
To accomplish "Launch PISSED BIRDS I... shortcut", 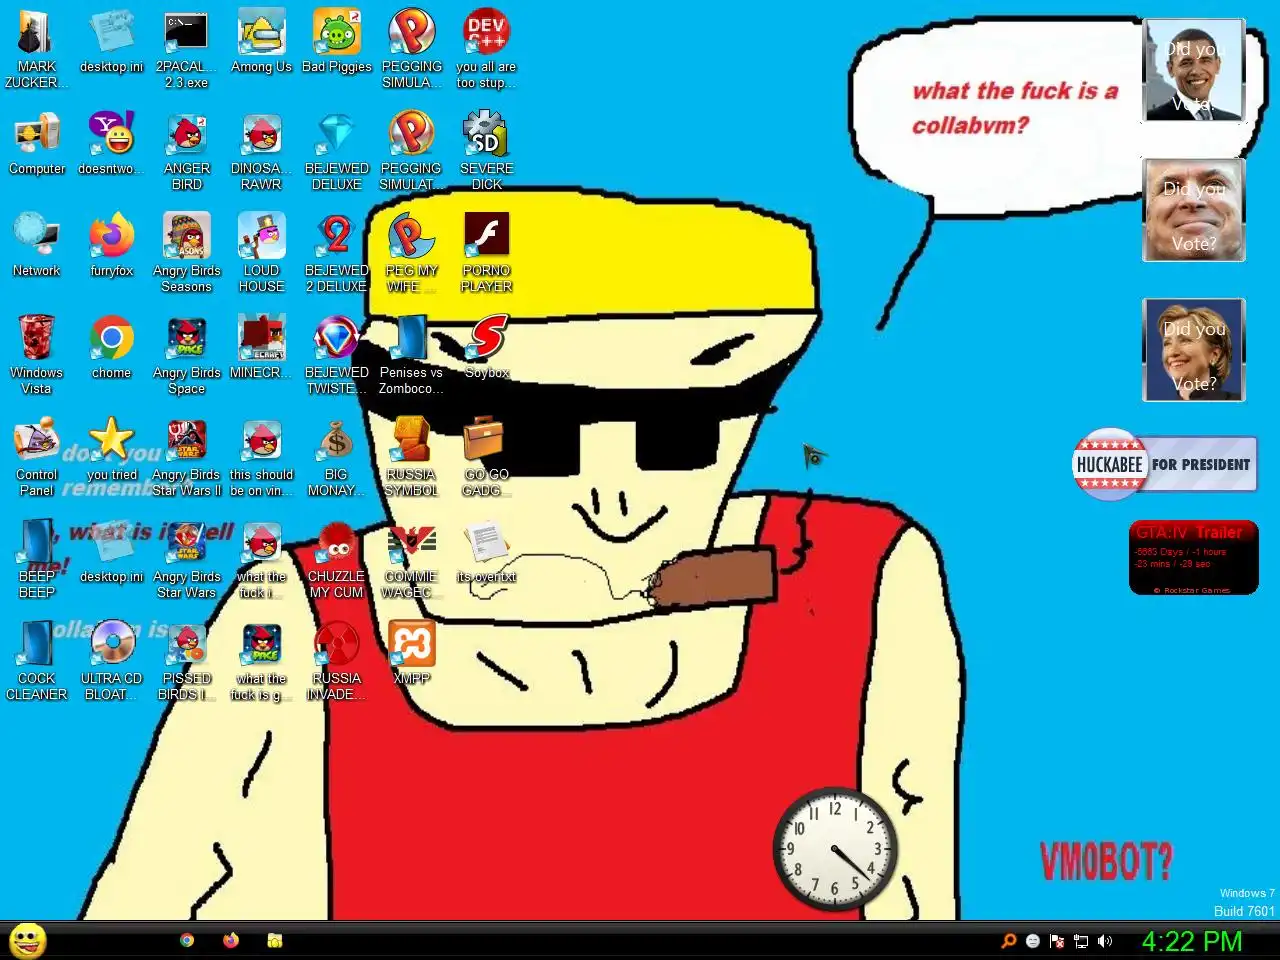I will click(x=187, y=660).
